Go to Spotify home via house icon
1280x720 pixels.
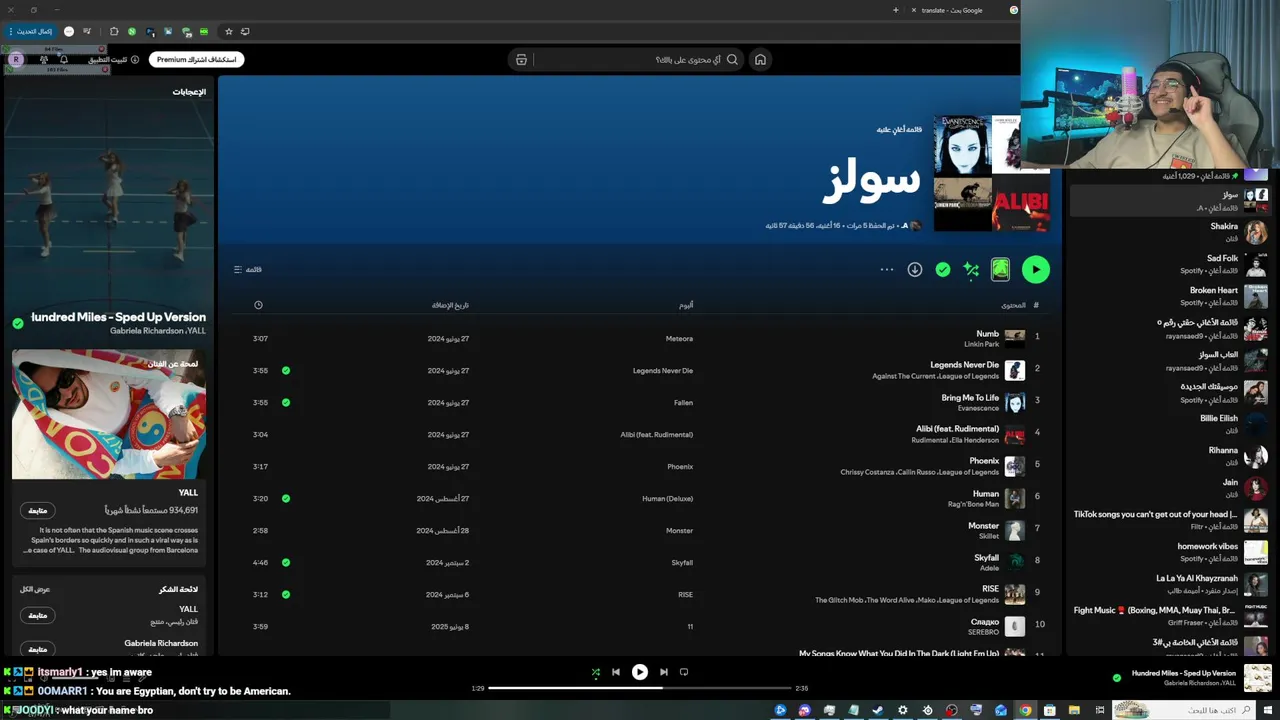tap(760, 59)
